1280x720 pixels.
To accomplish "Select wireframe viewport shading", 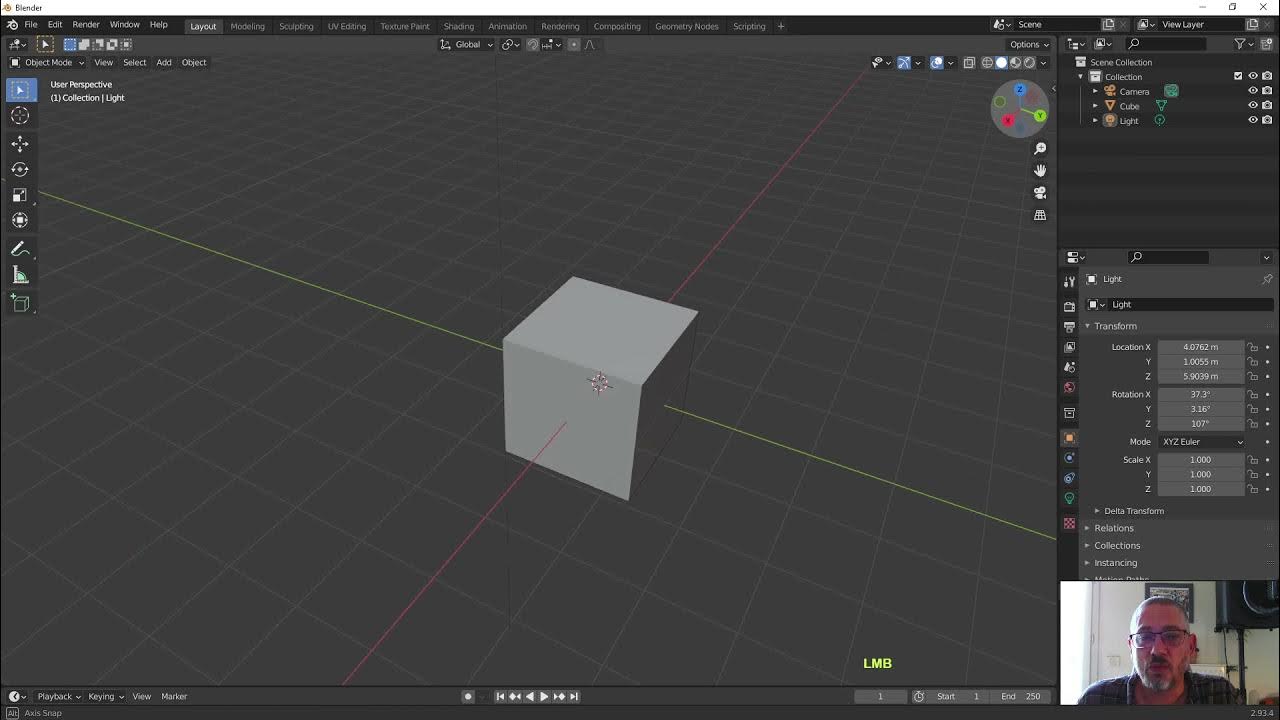I will [987, 62].
